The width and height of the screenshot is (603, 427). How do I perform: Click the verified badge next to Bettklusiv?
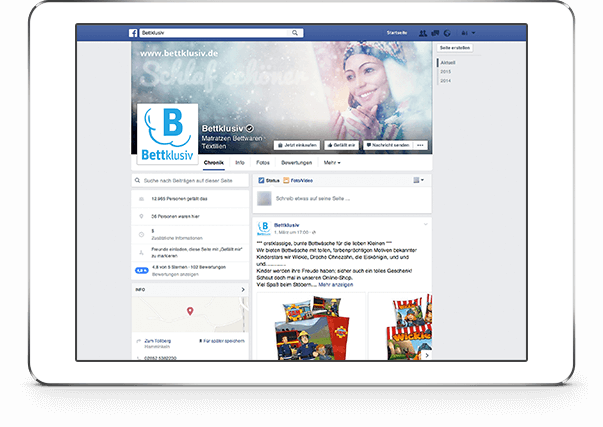click(250, 128)
